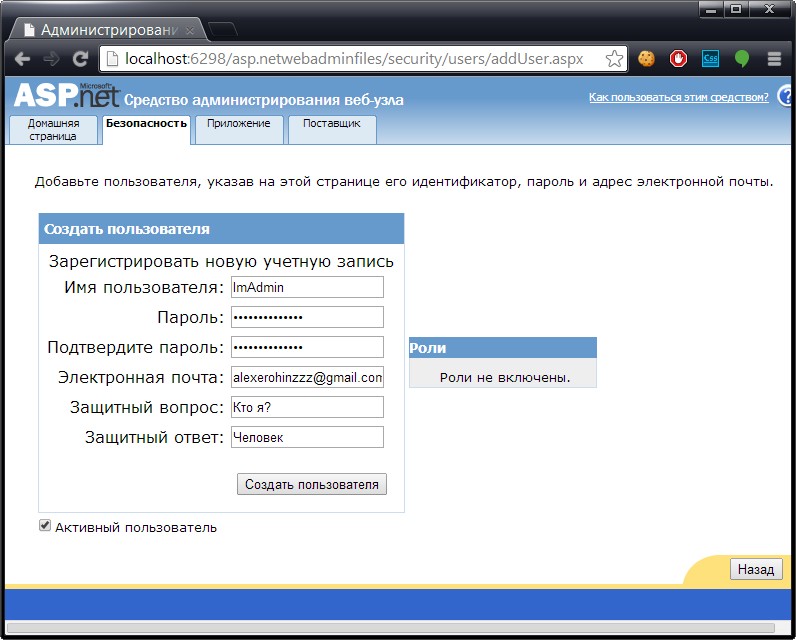Open the CSS extension icon
This screenshot has width=796, height=640.
pyautogui.click(x=710, y=59)
